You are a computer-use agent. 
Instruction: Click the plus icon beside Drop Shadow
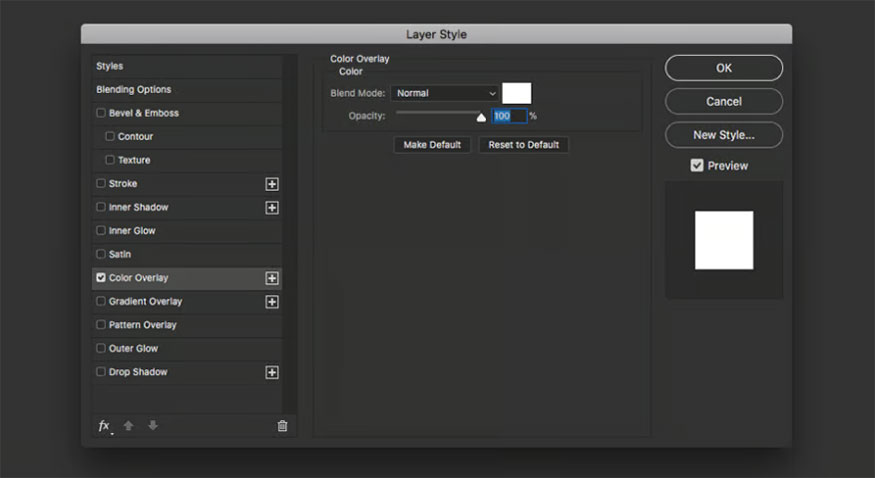point(271,372)
